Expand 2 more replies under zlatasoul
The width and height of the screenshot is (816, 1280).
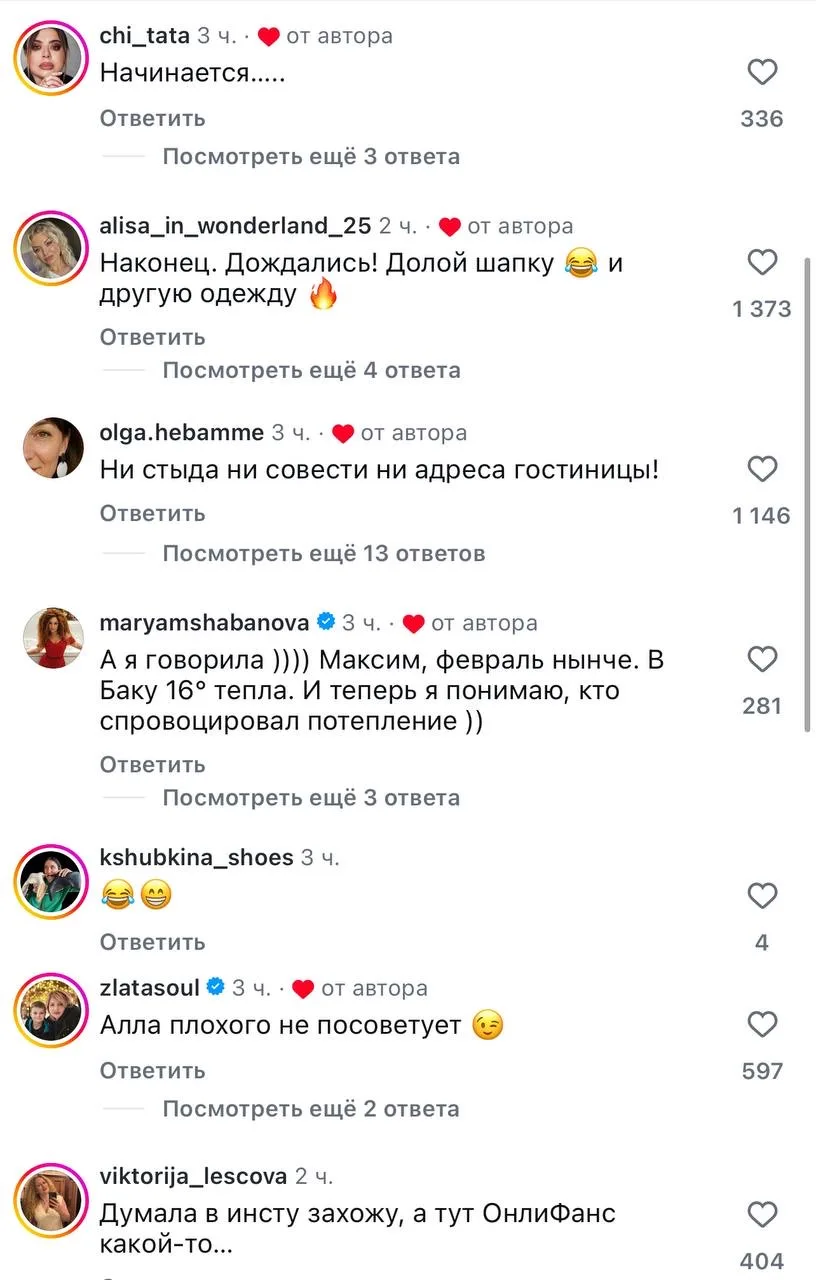pos(311,1108)
